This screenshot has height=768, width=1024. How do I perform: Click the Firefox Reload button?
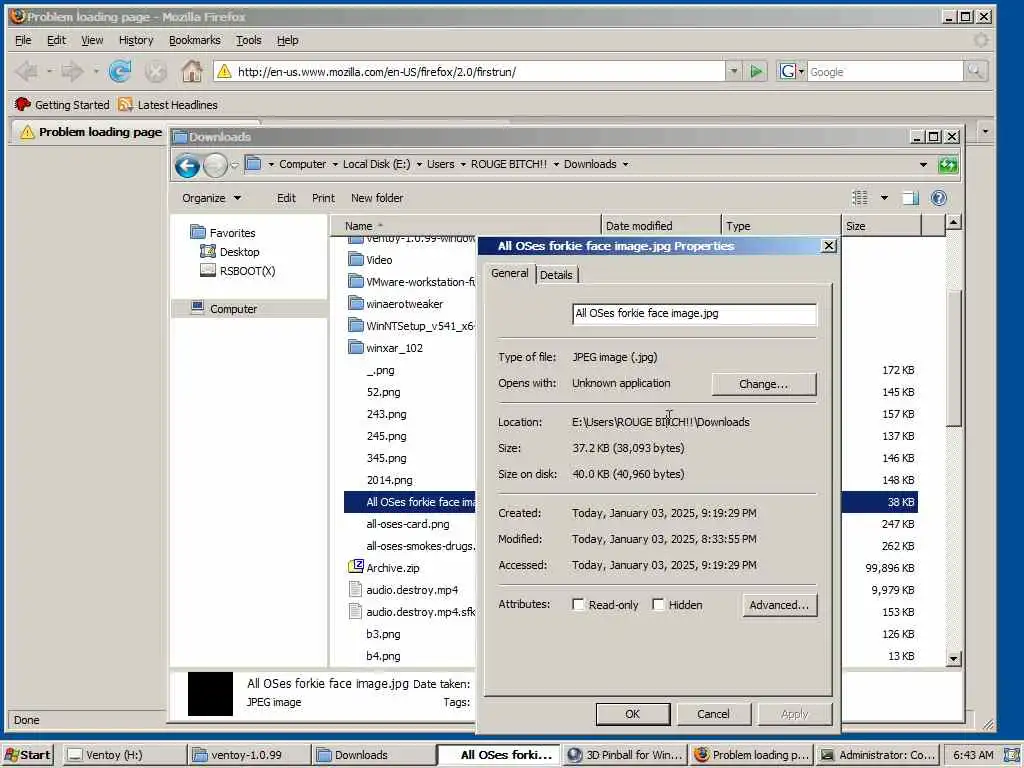click(120, 71)
